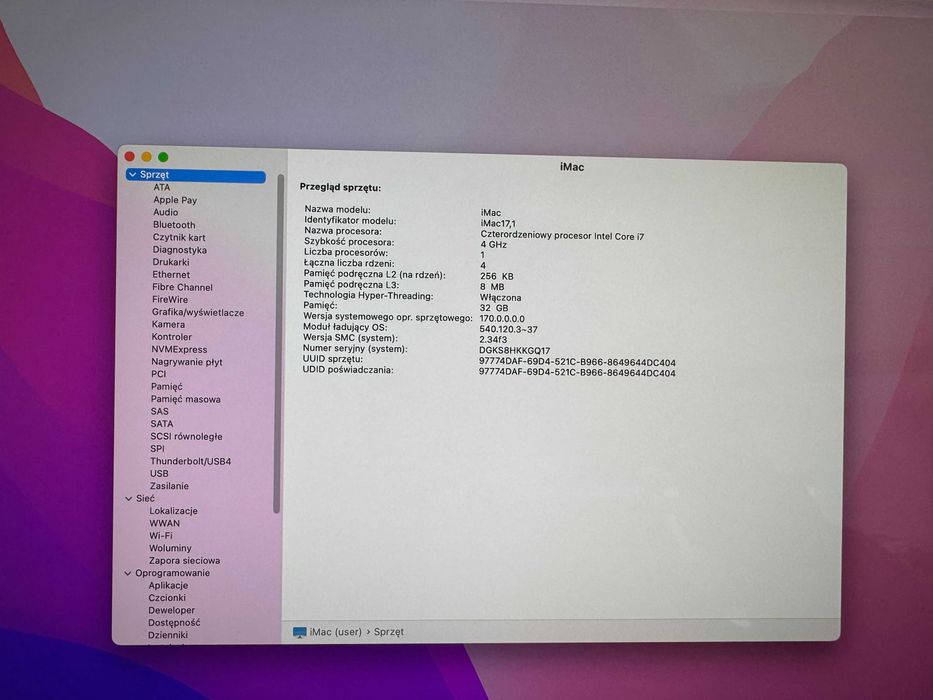Click Sprzęt in the bottom path bar
Screen dimensions: 933x700
[x=389, y=632]
